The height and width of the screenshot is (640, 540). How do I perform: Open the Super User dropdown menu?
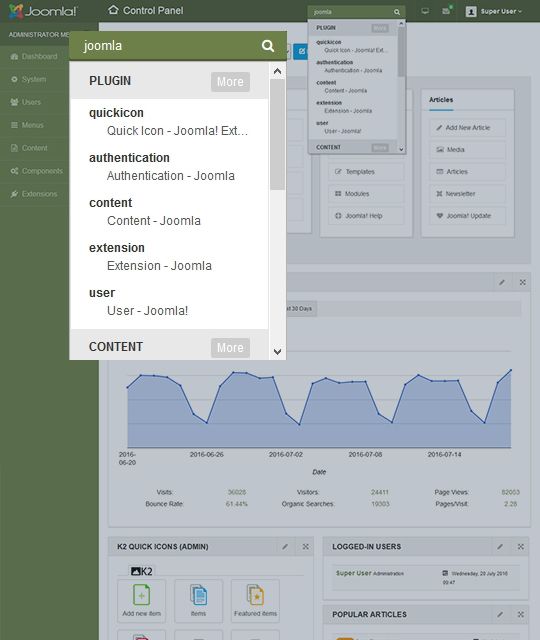[x=501, y=11]
